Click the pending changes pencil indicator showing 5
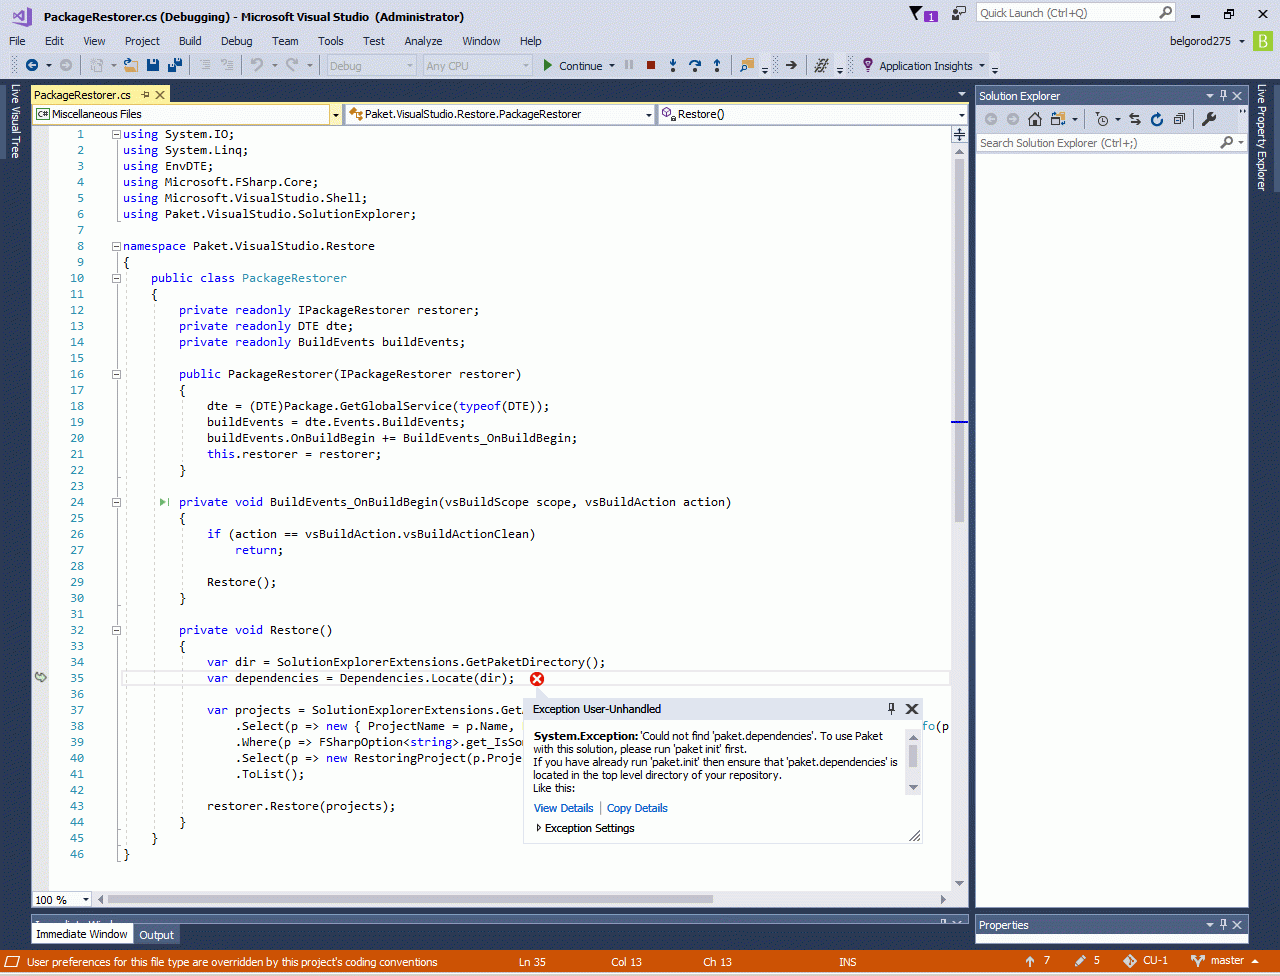The height and width of the screenshot is (976, 1280). coord(1088,961)
